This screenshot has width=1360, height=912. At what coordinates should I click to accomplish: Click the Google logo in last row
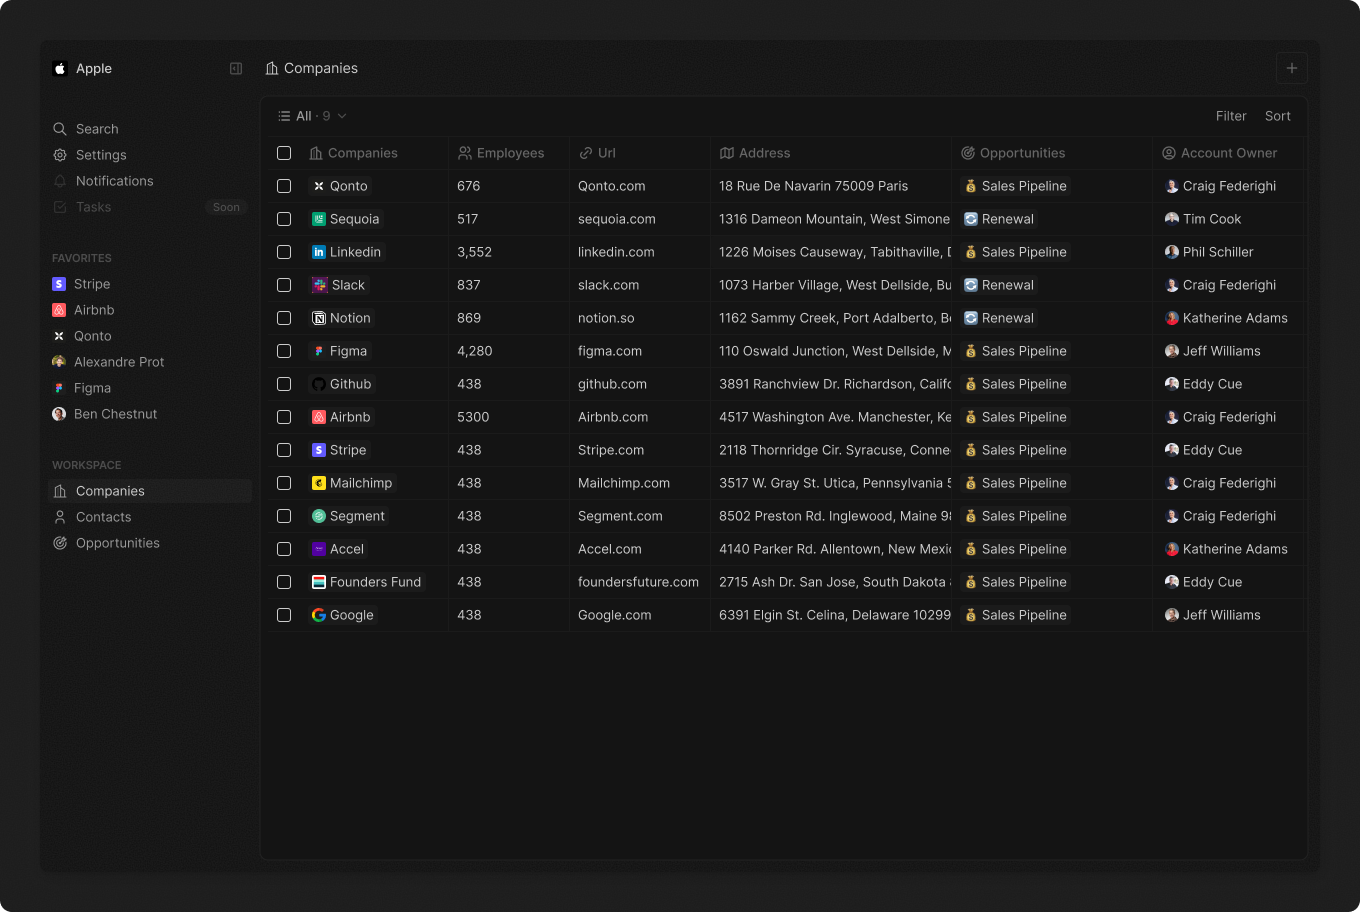coord(319,615)
